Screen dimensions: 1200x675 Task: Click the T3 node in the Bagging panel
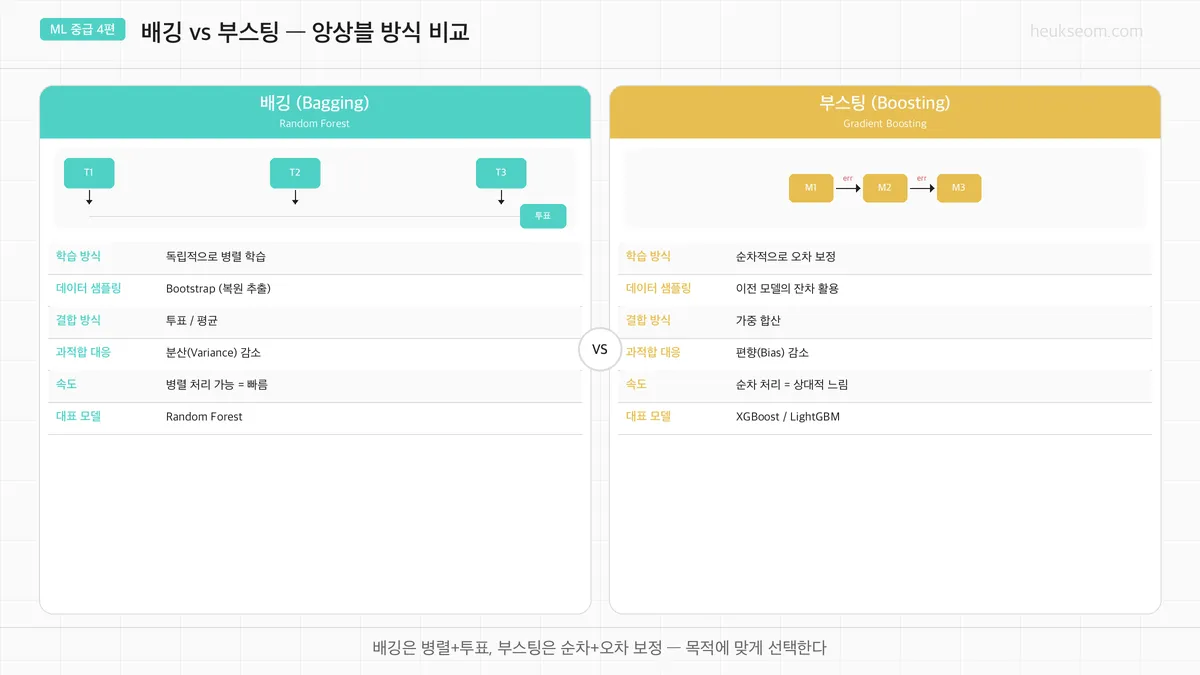[x=500, y=172]
